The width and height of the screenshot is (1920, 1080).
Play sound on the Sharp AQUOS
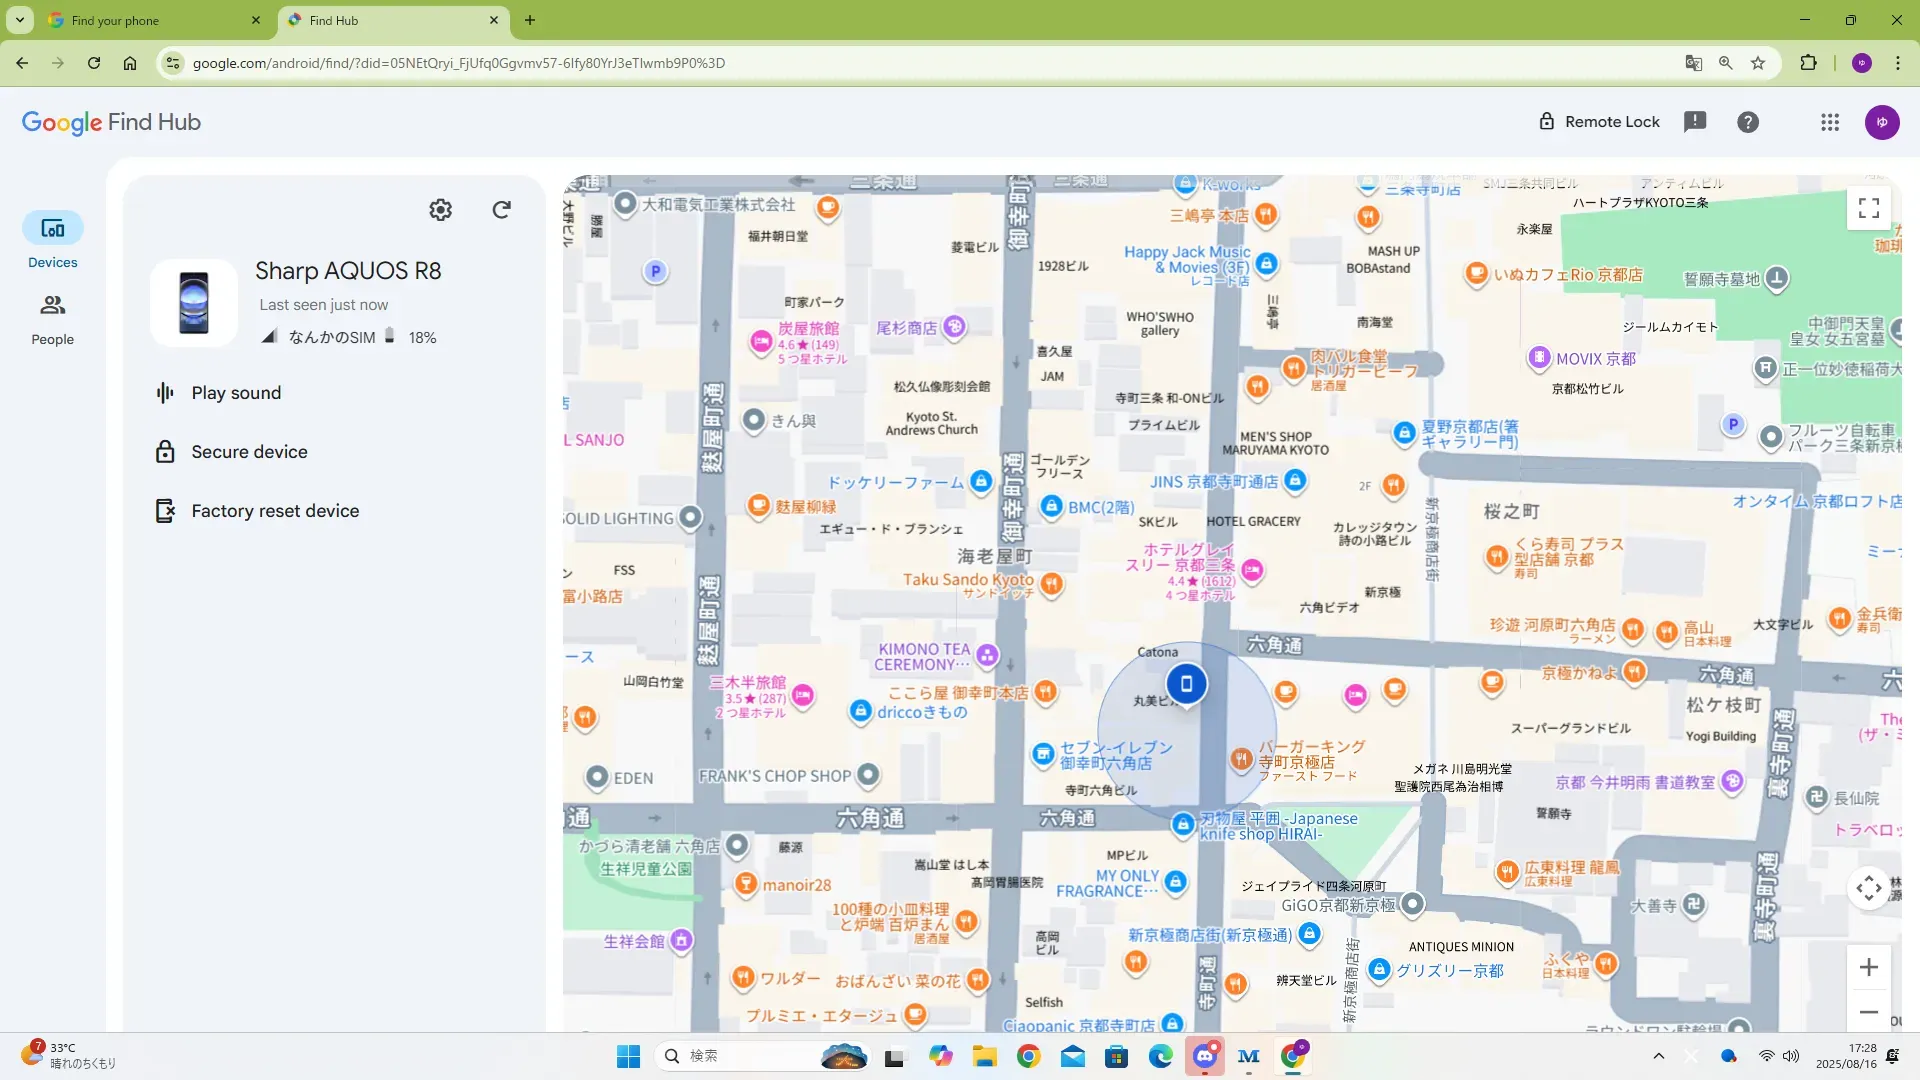click(236, 393)
